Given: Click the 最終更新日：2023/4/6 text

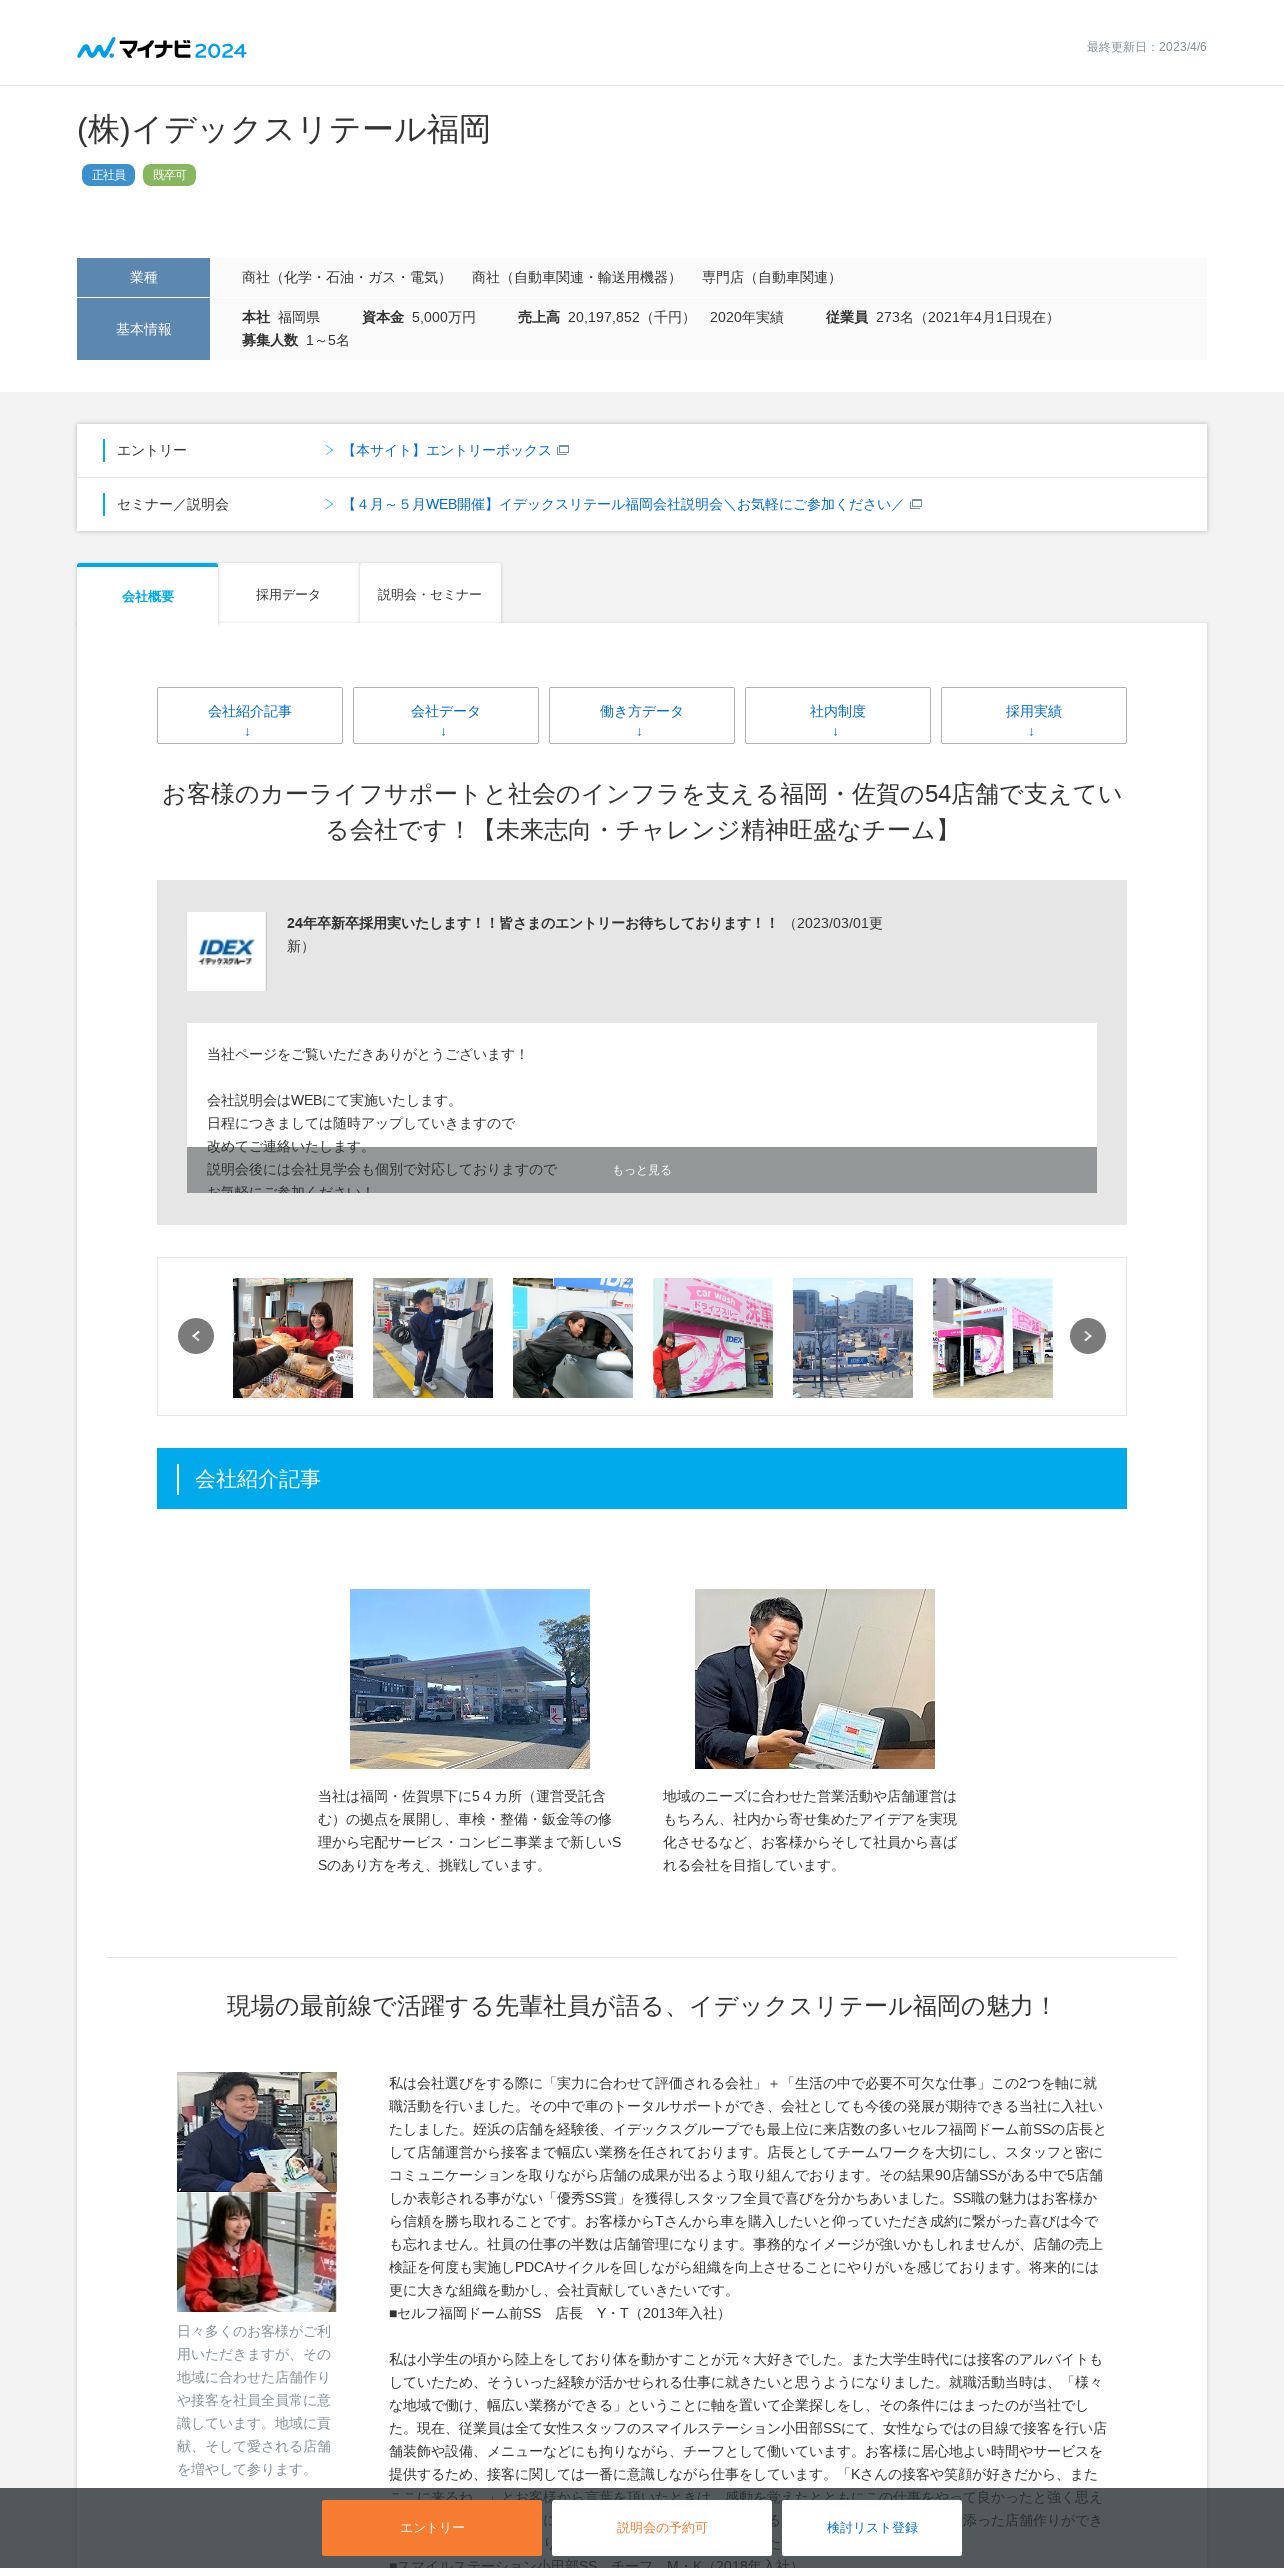Looking at the screenshot, I should tap(1147, 47).
